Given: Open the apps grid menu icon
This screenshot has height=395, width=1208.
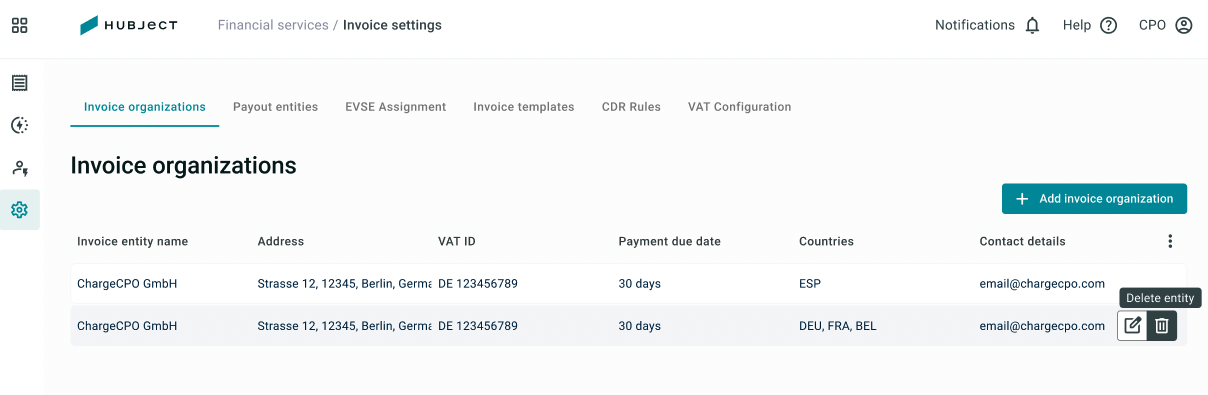Looking at the screenshot, I should point(20,26).
